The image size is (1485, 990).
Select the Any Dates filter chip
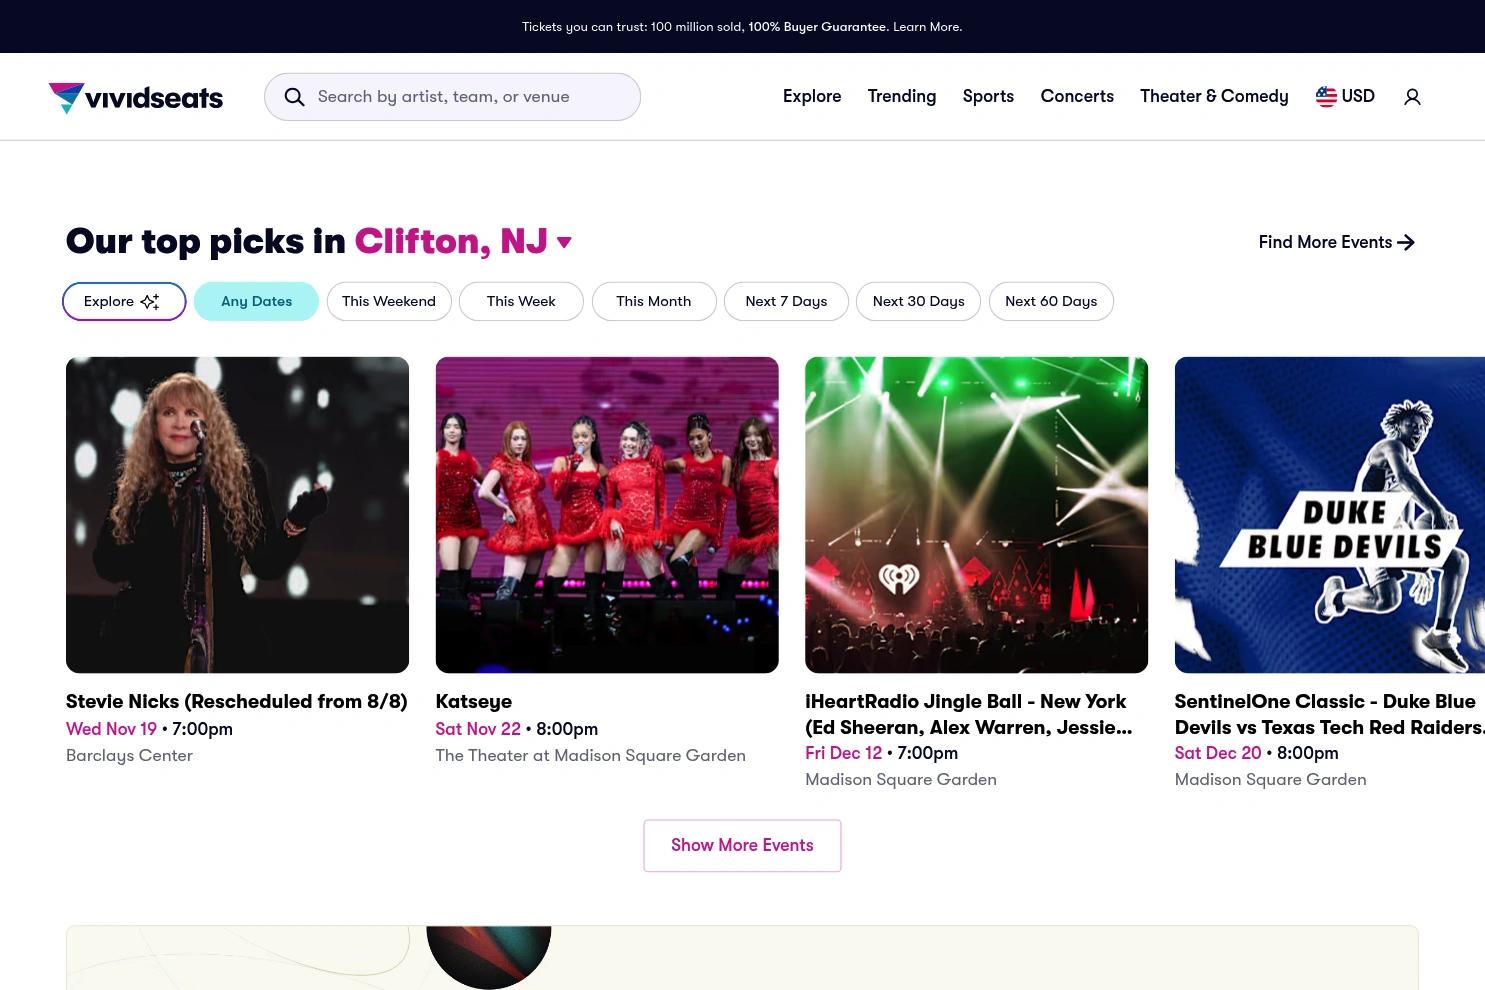256,301
